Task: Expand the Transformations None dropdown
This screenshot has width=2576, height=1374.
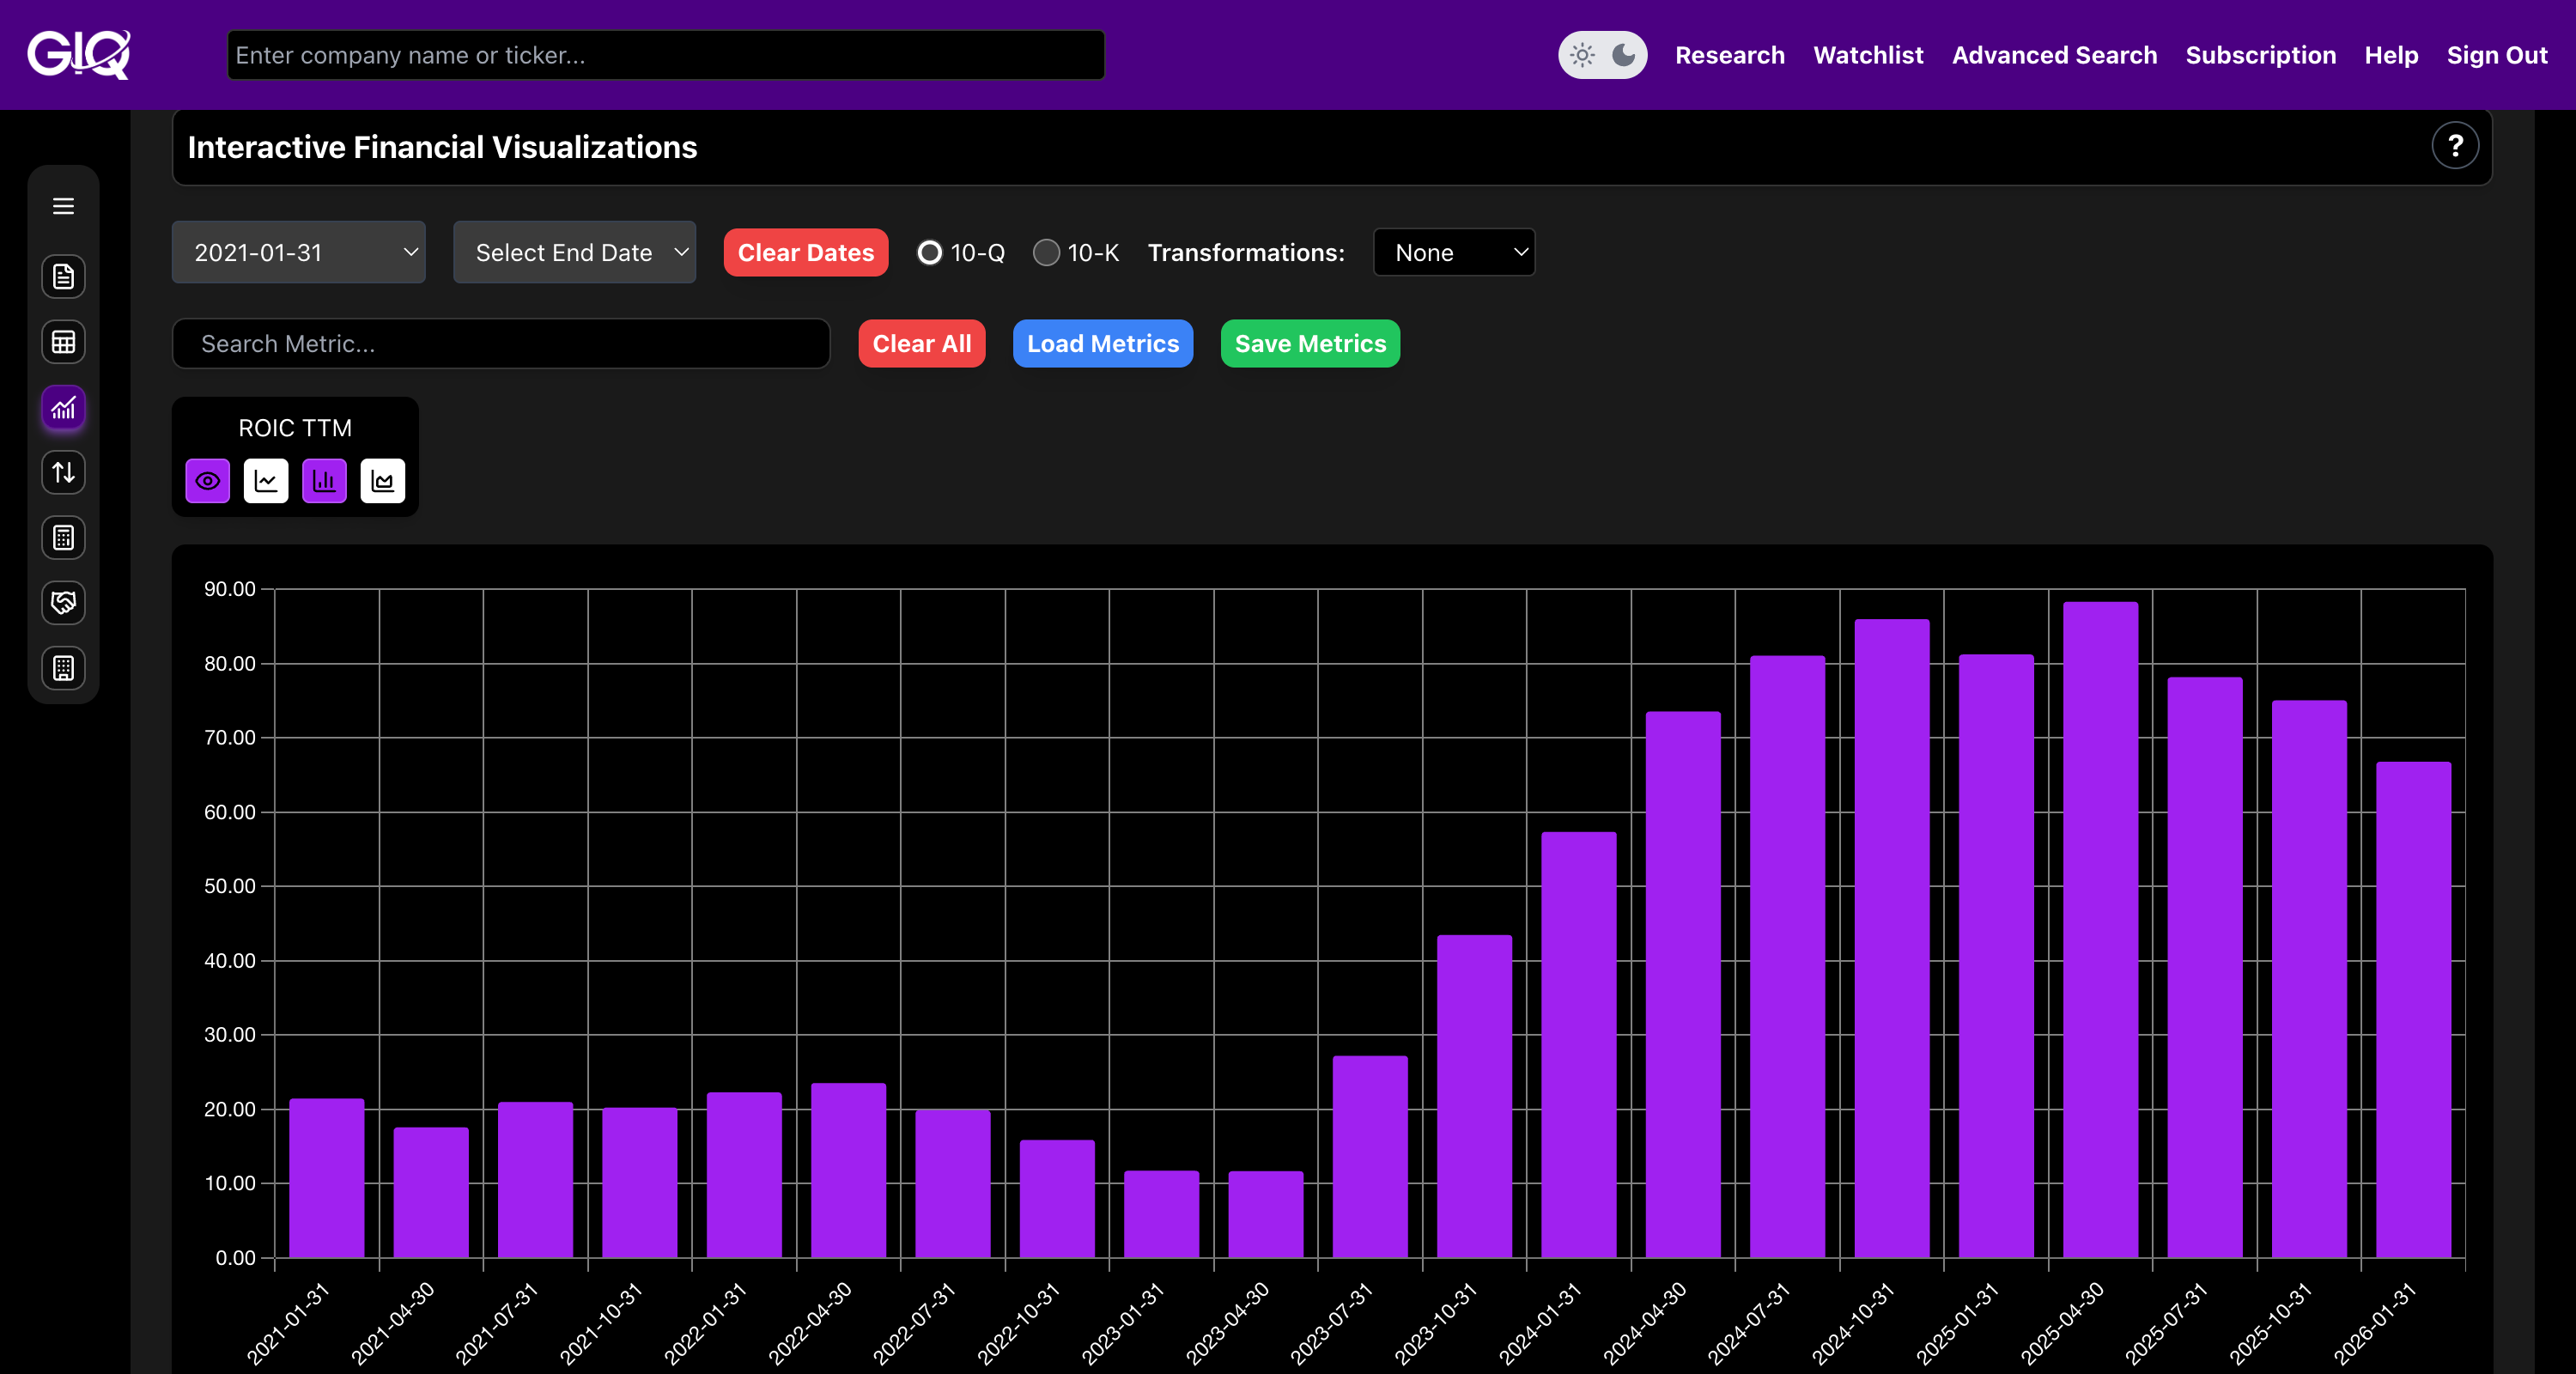Action: (1453, 253)
